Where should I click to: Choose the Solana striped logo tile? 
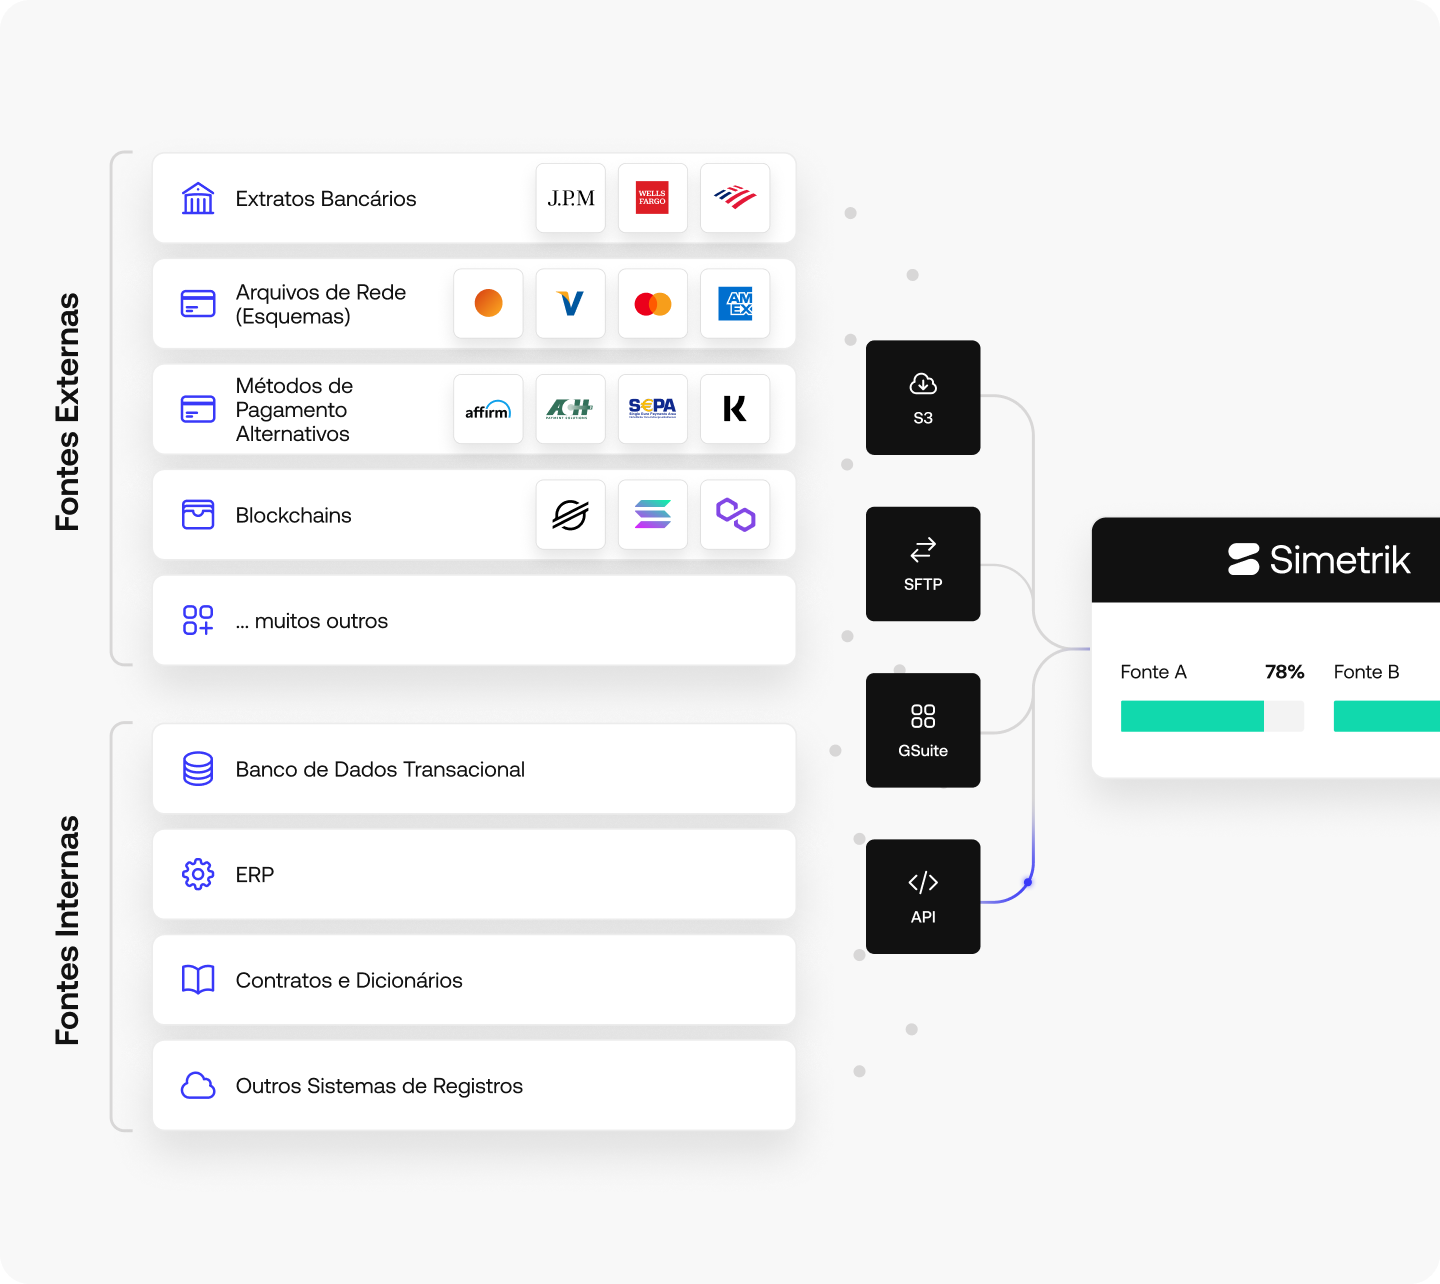(x=653, y=515)
